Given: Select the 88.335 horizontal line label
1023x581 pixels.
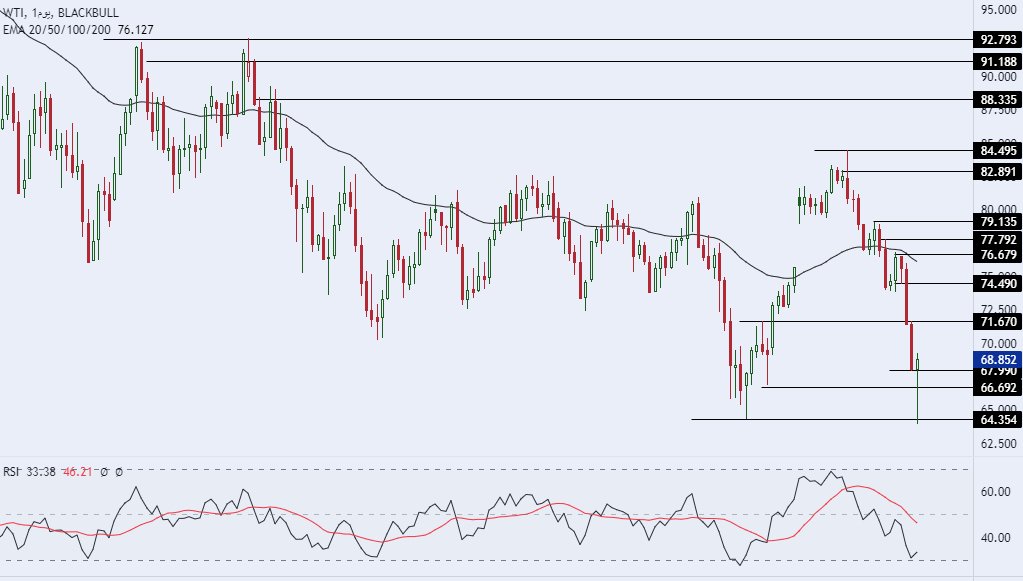Looking at the screenshot, I should coord(998,100).
